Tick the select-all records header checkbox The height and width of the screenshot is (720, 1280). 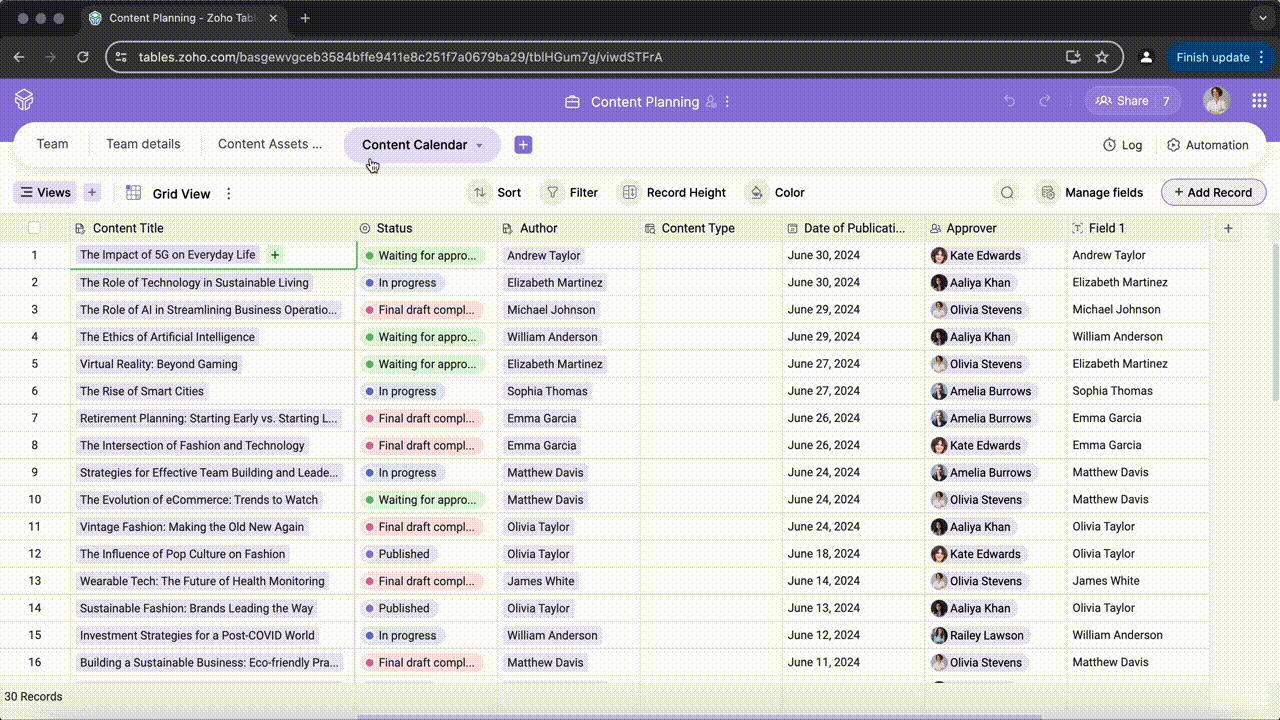[35, 228]
